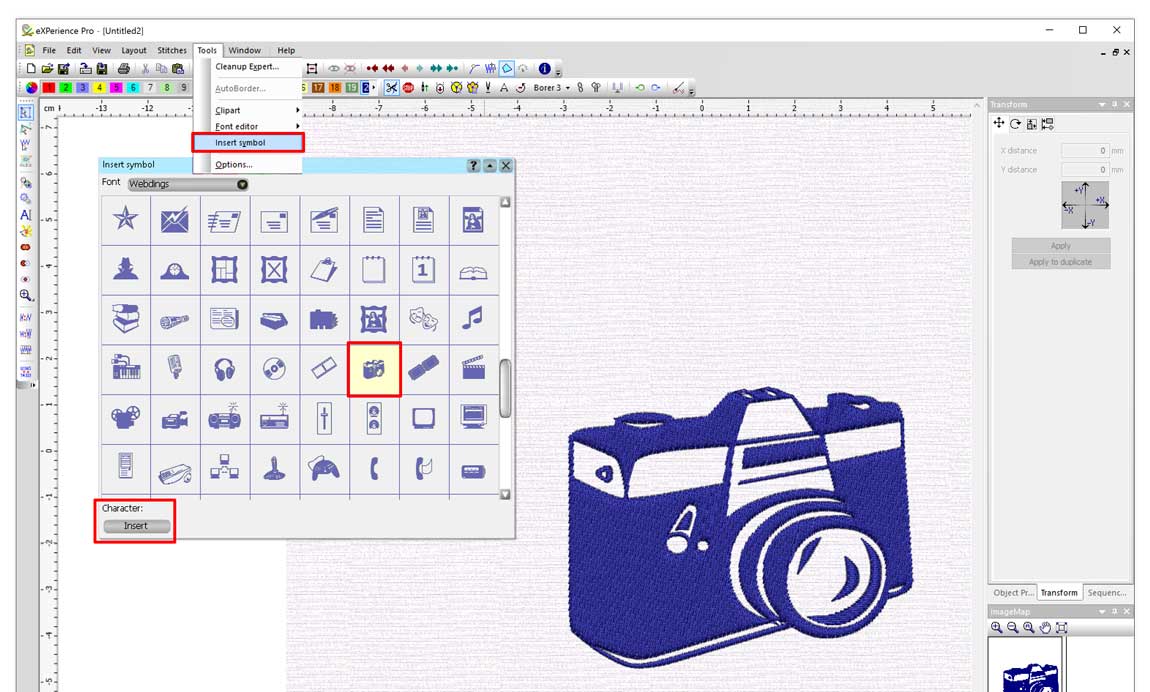Open the Layout menu
Viewport: 1150px width, 692px height.
click(133, 51)
